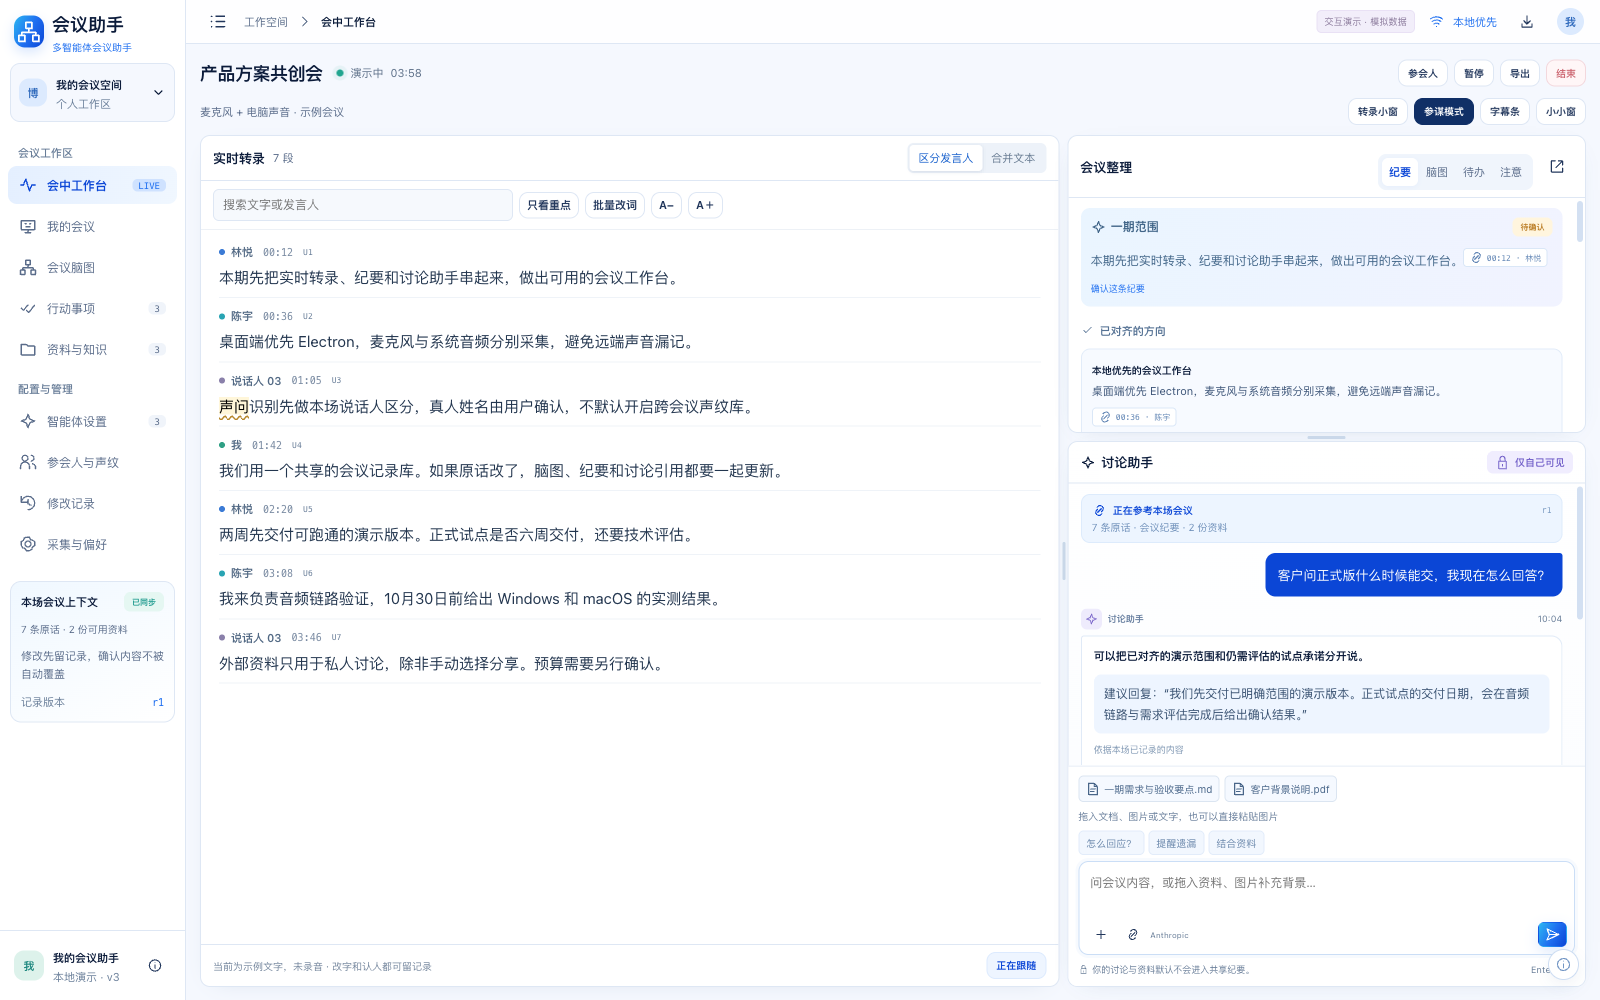Expand the 我的会议空间 workspace dropdown
This screenshot has width=1600, height=1000.
point(92,93)
